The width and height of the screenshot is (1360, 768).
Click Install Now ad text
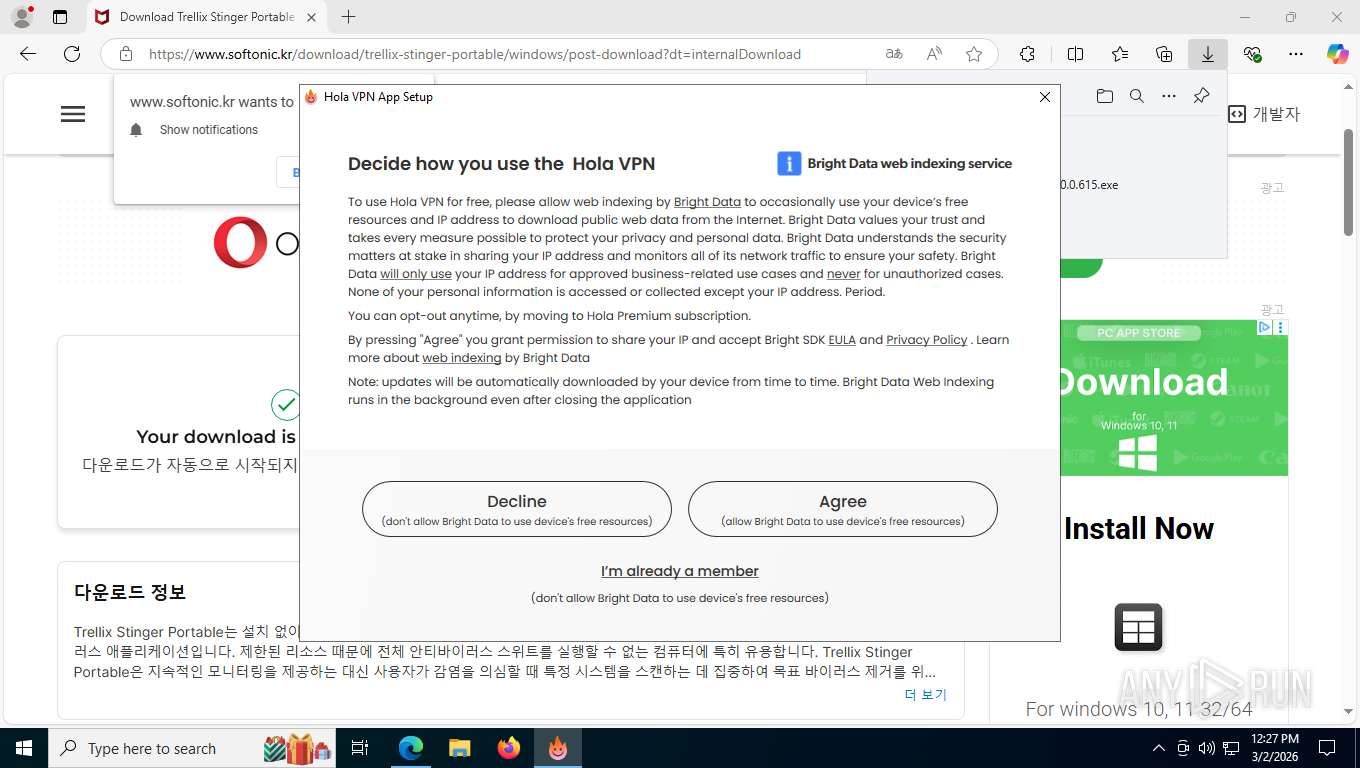click(1139, 528)
